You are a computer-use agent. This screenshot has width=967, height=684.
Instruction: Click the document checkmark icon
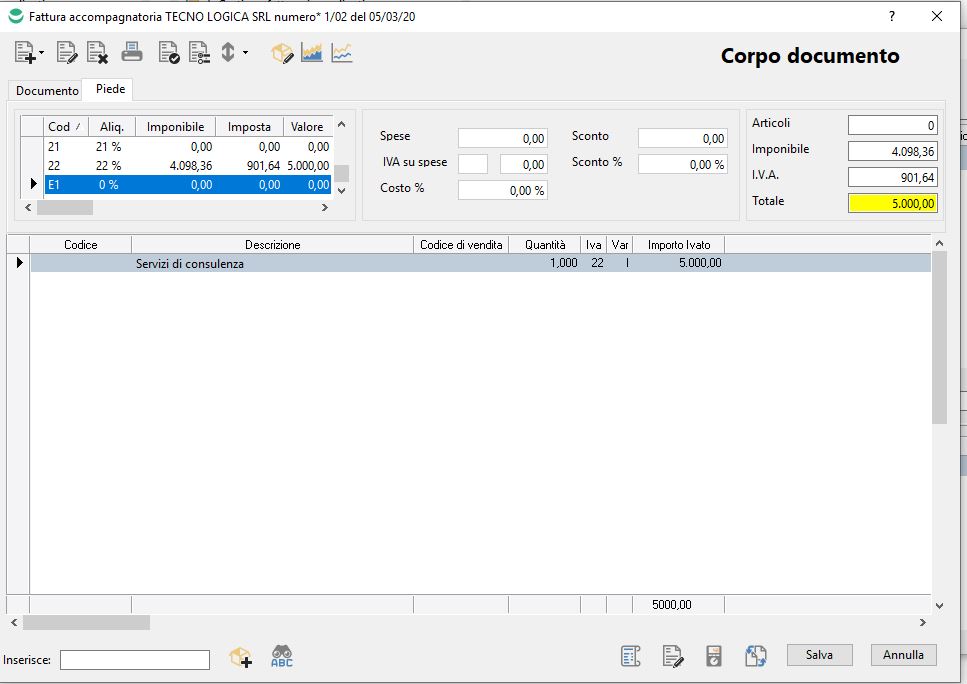pyautogui.click(x=169, y=52)
